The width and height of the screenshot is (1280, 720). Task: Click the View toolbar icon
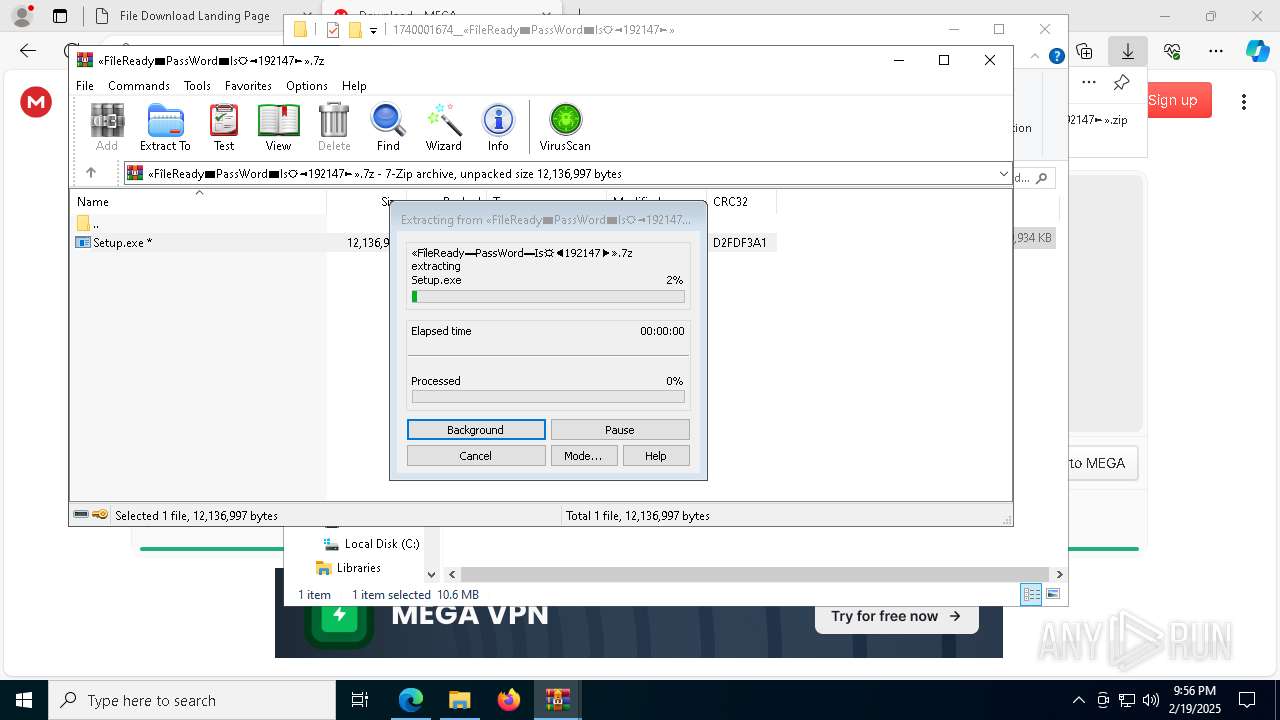point(278,127)
